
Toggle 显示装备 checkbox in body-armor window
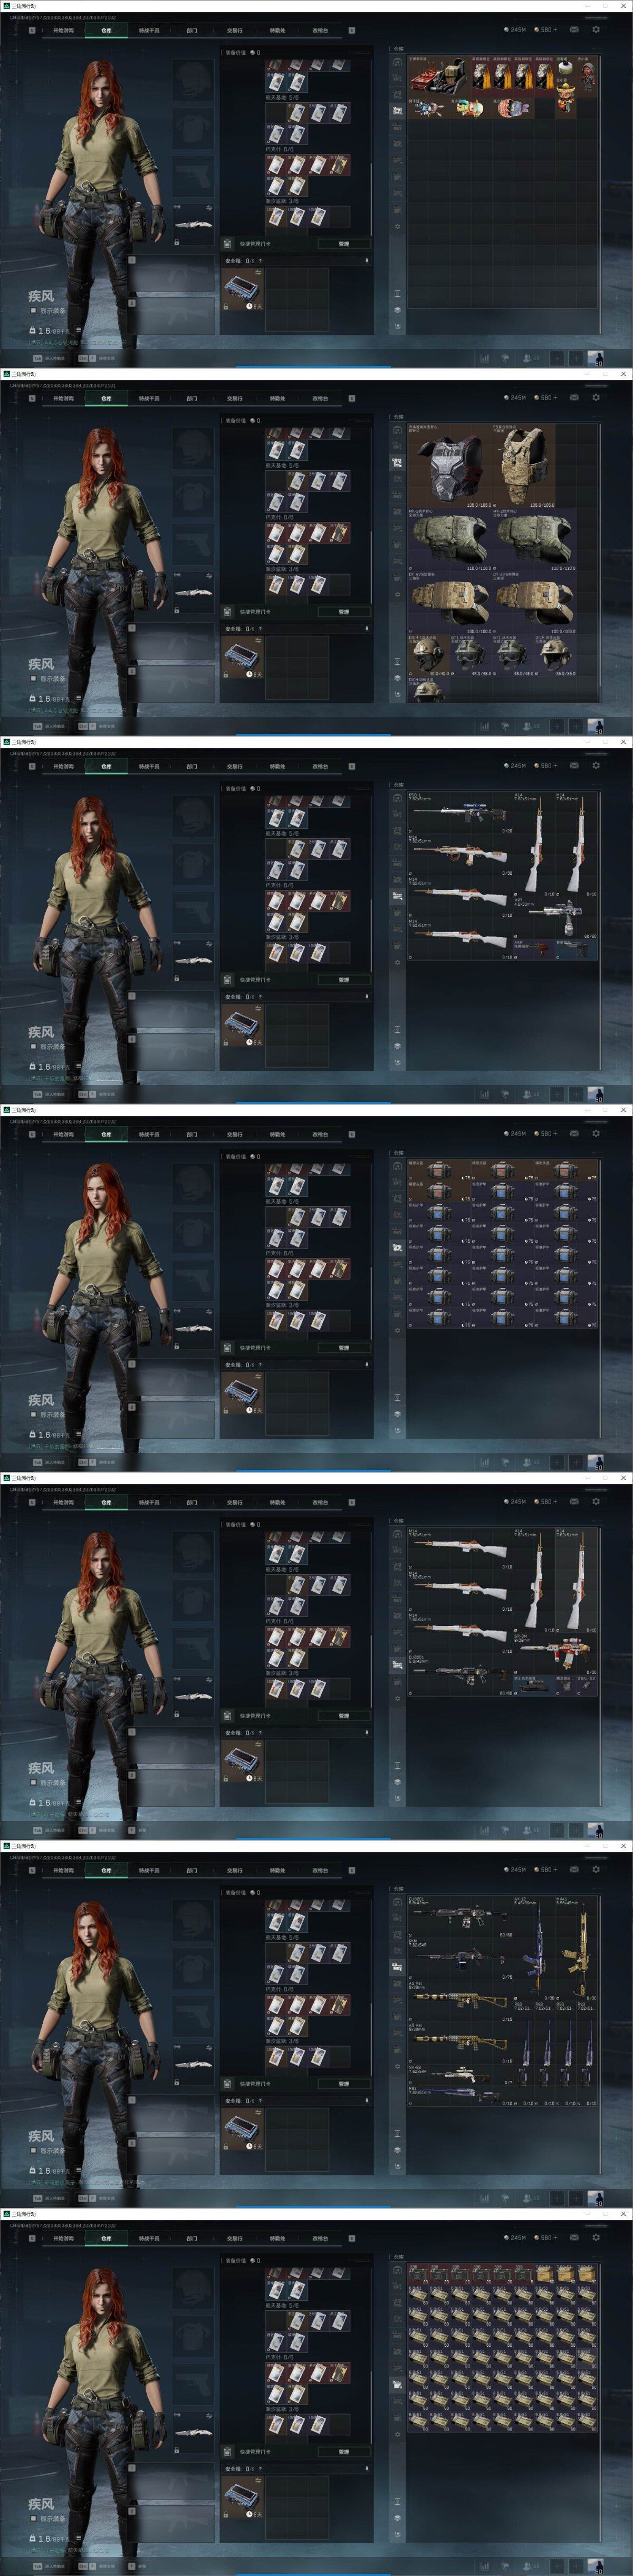[x=34, y=679]
